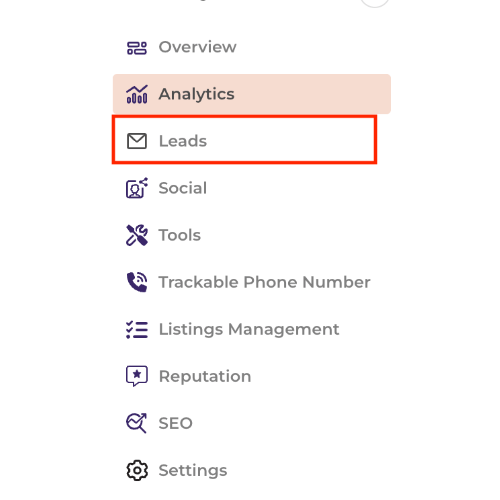500x500 pixels.
Task: Click the Tools wrench and screwdriver icon
Action: [x=137, y=235]
